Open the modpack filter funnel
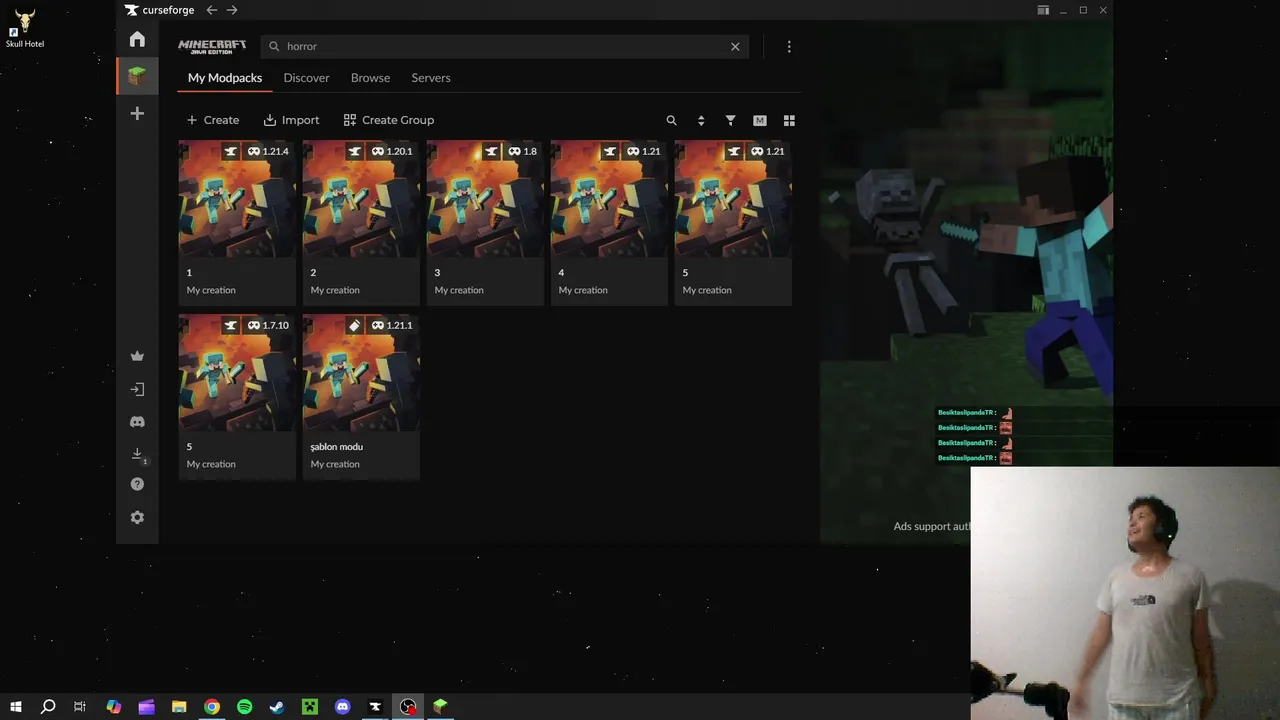1280x720 pixels. click(x=730, y=120)
